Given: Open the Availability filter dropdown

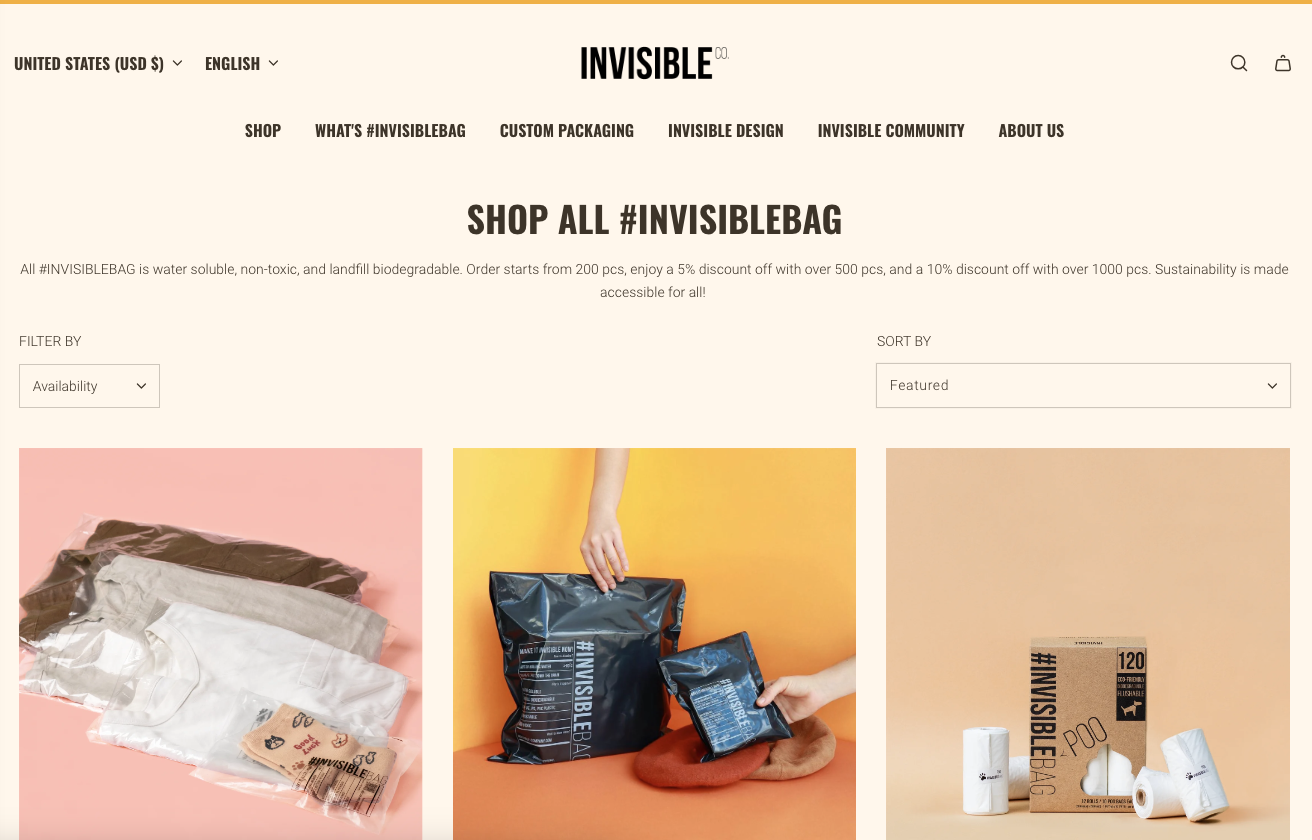Looking at the screenshot, I should click(x=89, y=386).
